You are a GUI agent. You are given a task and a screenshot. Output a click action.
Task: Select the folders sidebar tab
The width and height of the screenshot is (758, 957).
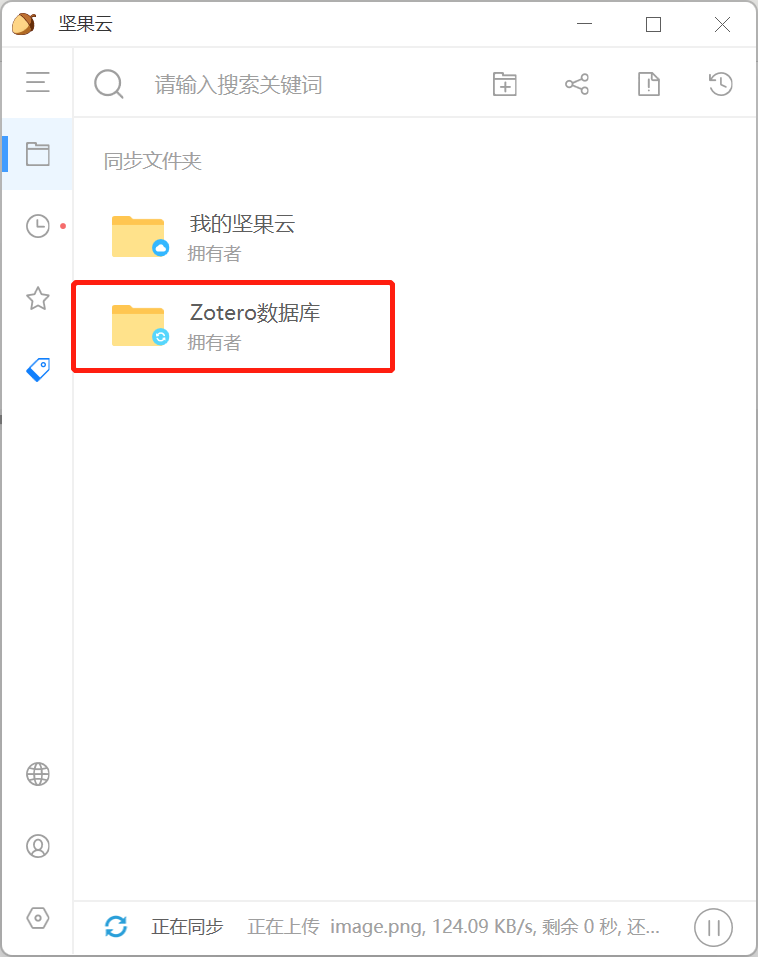(x=37, y=154)
